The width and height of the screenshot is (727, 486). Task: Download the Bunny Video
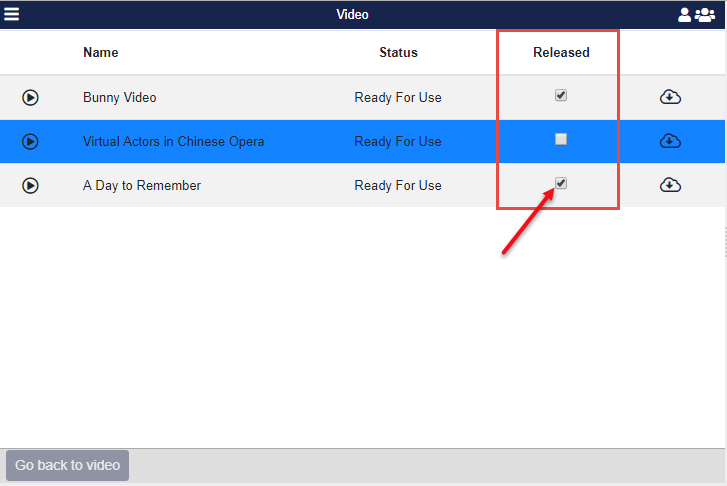pyautogui.click(x=670, y=97)
